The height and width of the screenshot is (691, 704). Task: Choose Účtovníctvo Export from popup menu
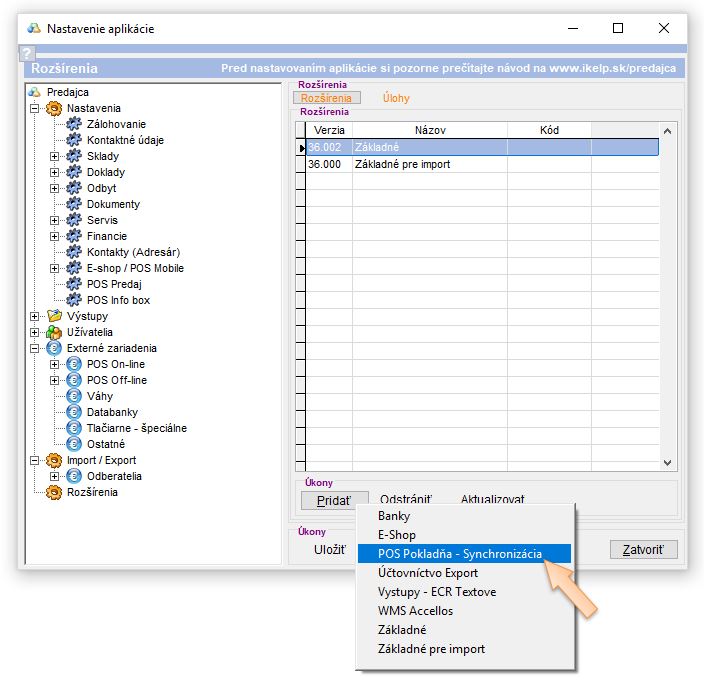click(428, 573)
